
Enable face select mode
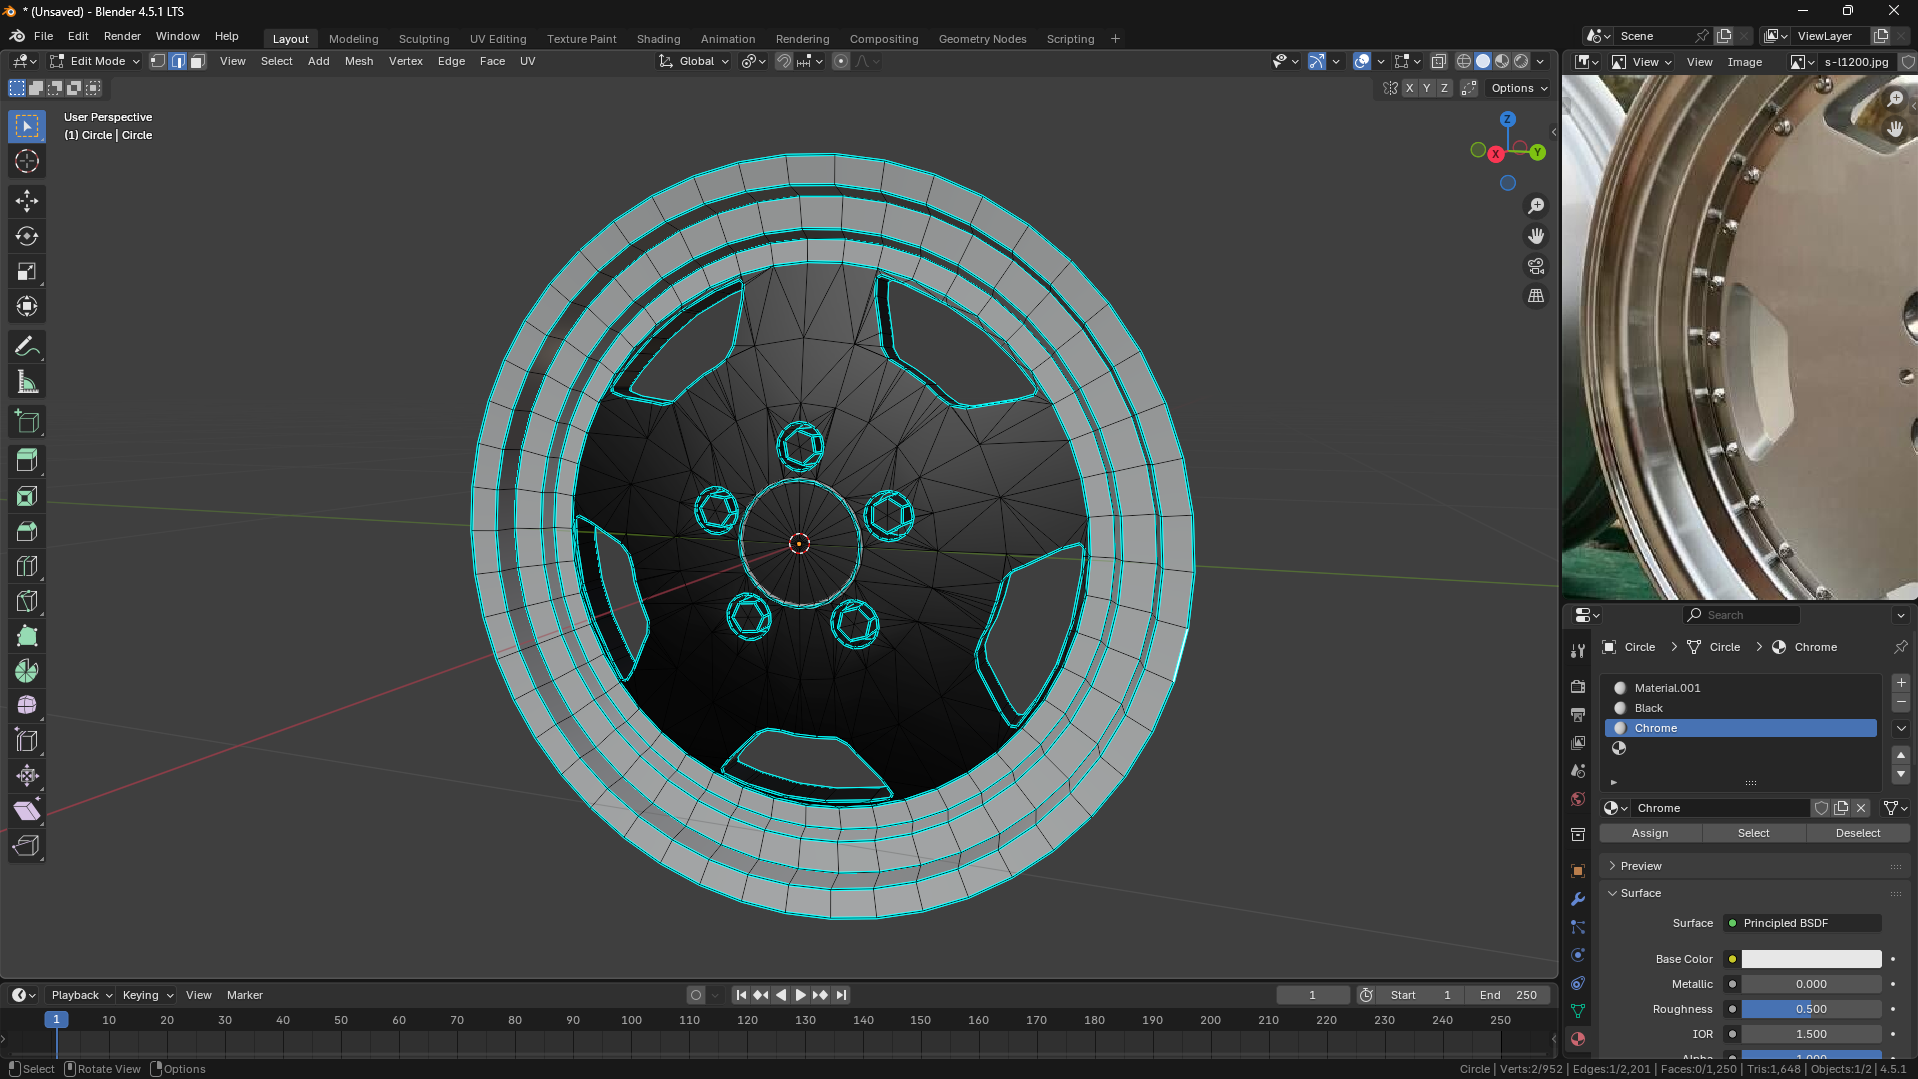[x=198, y=61]
